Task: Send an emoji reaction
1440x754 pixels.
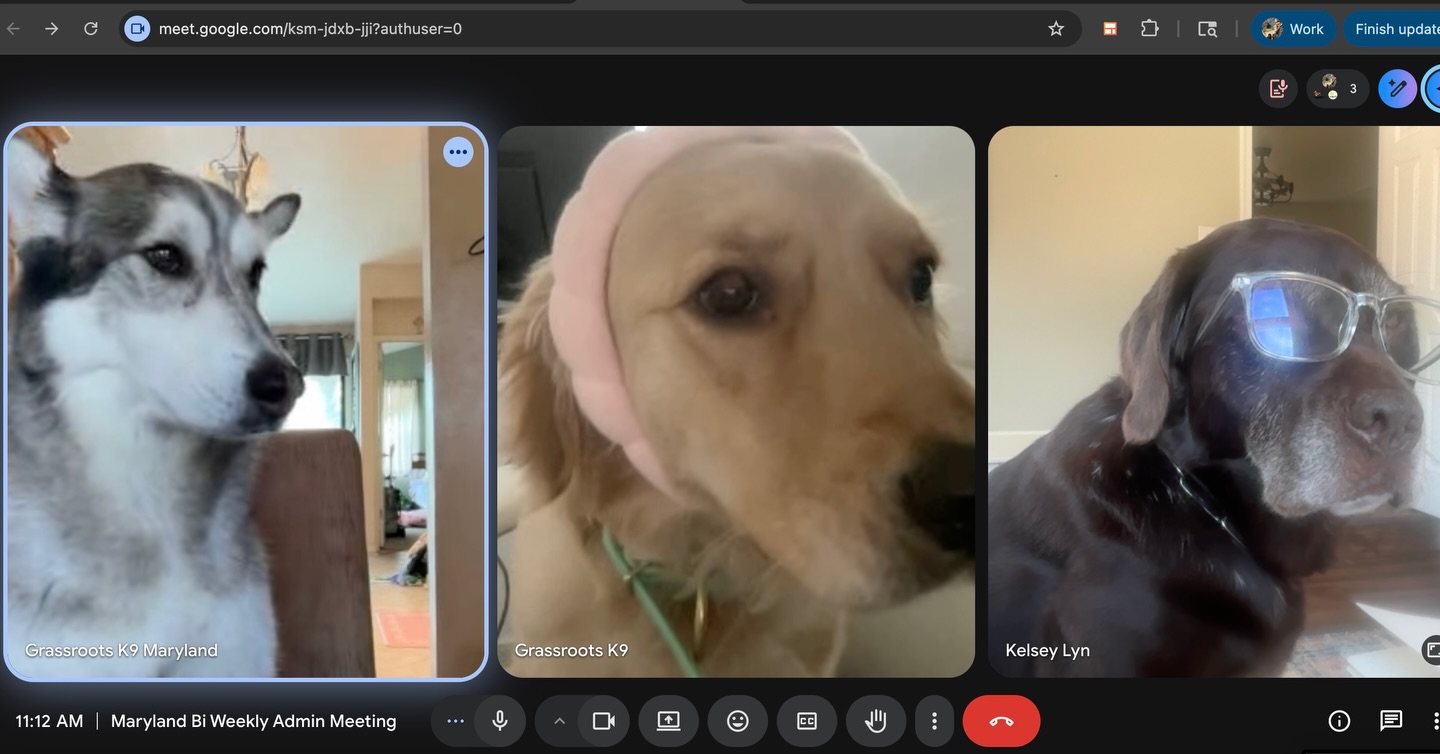Action: (x=737, y=720)
